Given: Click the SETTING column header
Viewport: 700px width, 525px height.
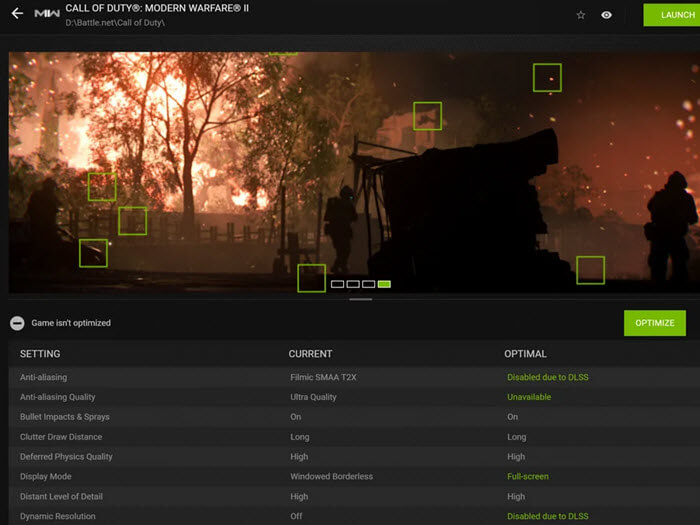Looking at the screenshot, I should [40, 354].
